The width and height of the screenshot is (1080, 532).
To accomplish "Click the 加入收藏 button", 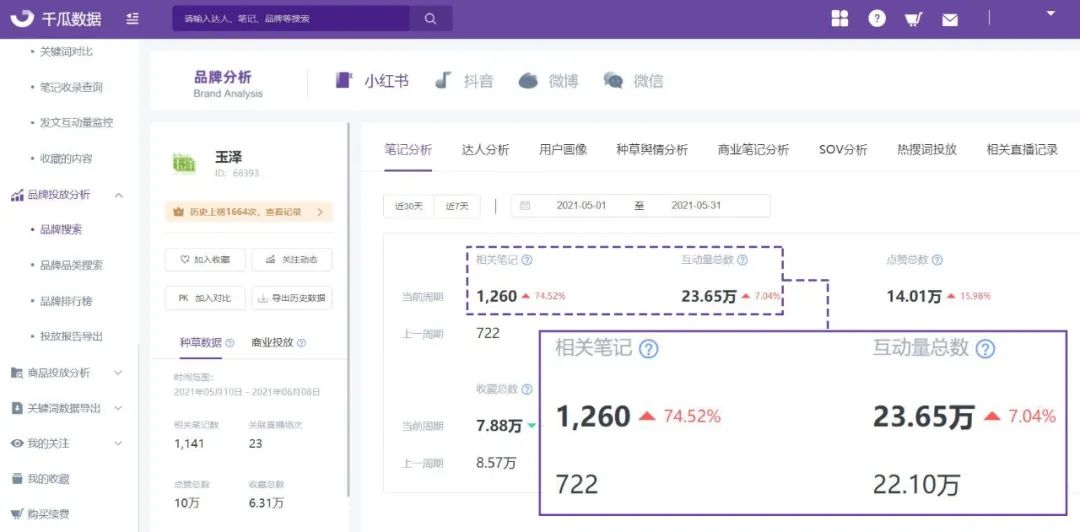I will [205, 260].
